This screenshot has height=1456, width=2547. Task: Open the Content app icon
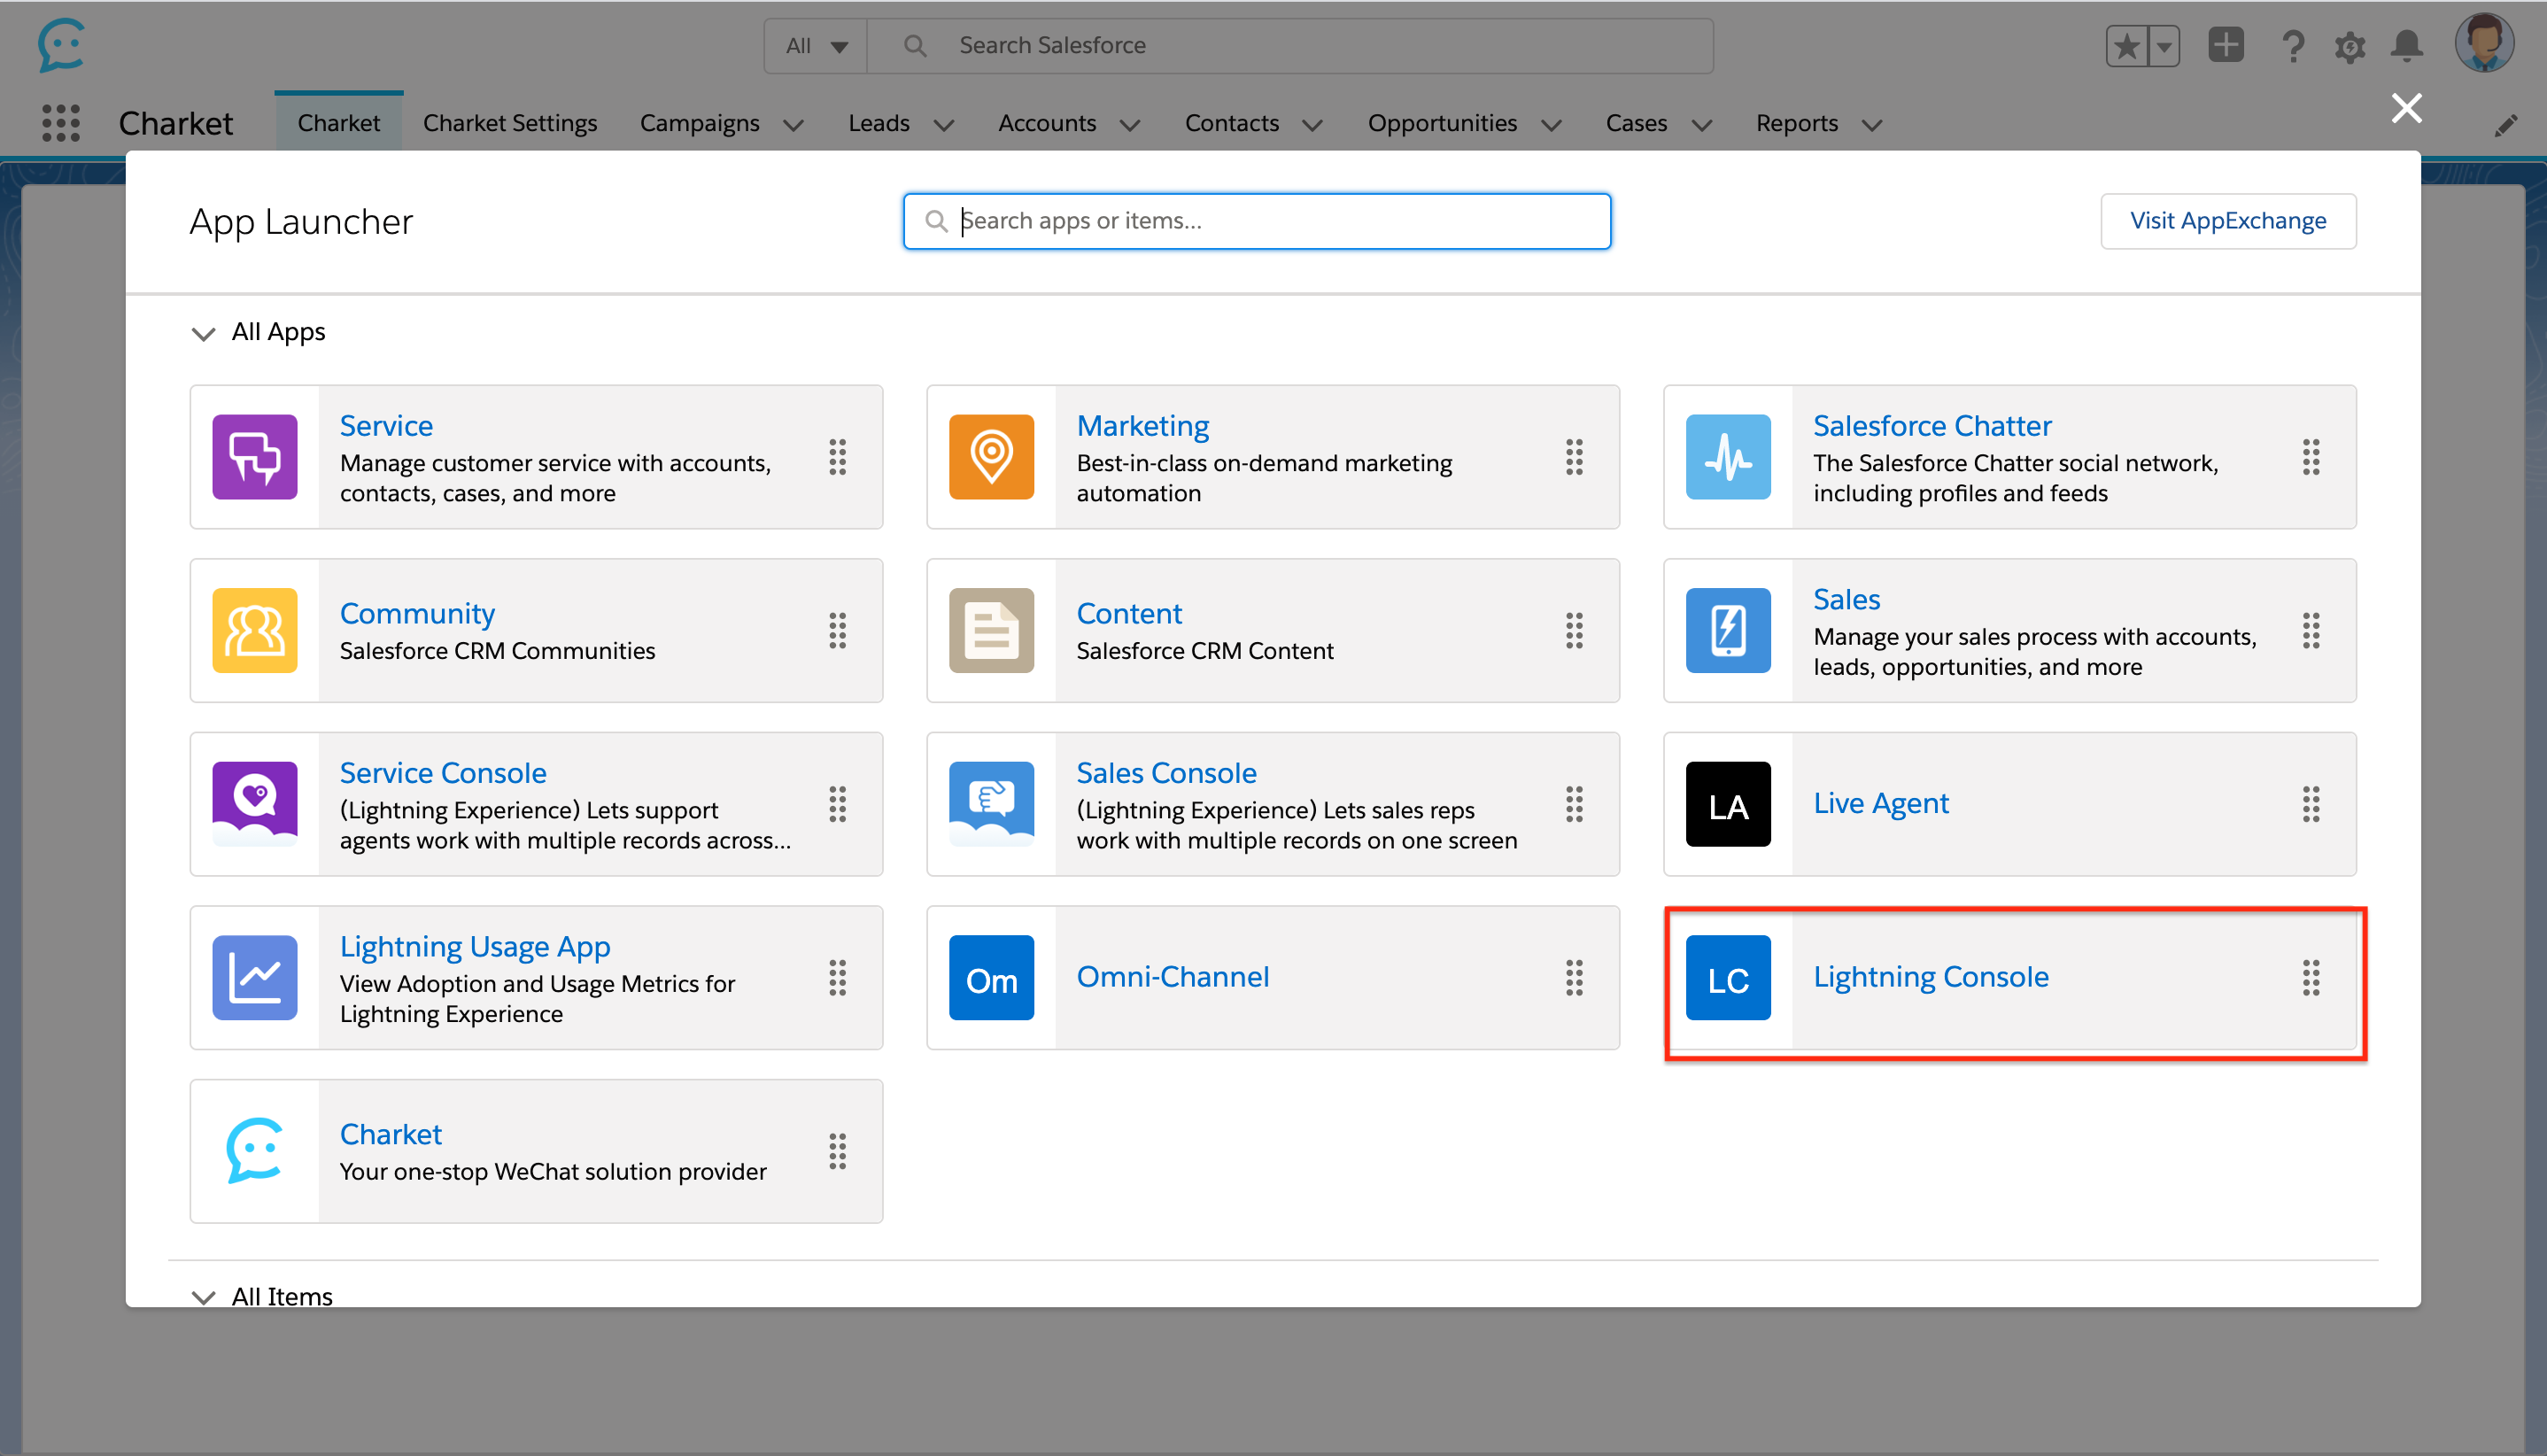point(991,630)
